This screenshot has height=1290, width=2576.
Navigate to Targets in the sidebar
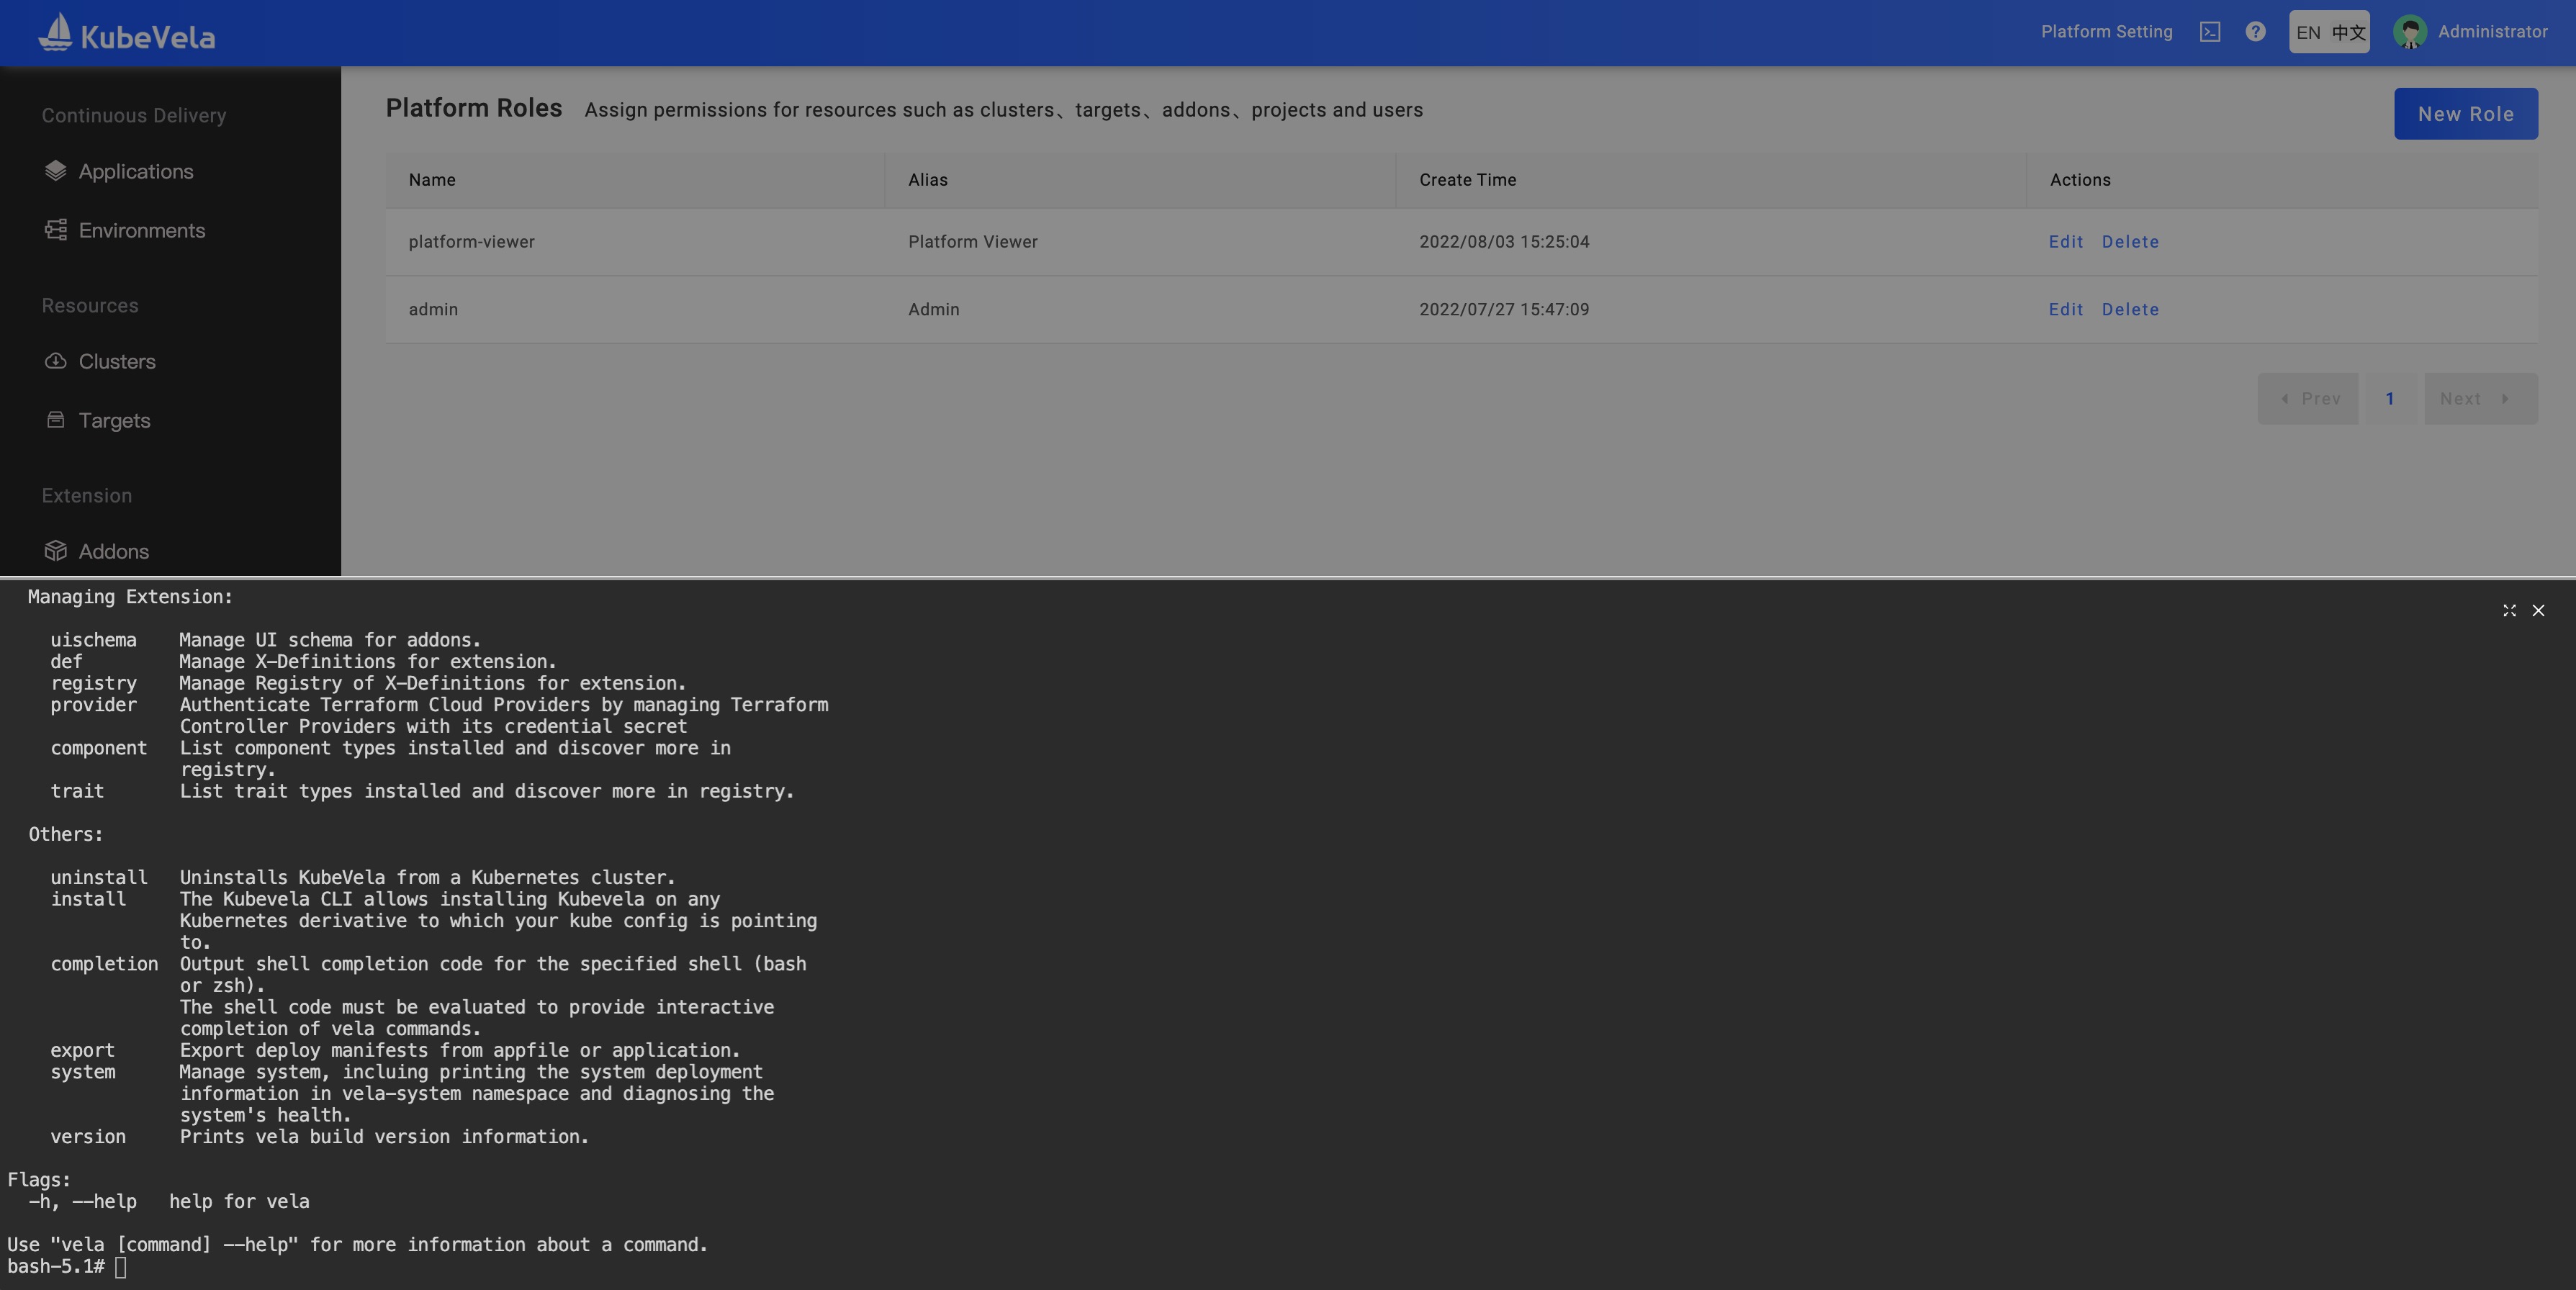click(114, 421)
